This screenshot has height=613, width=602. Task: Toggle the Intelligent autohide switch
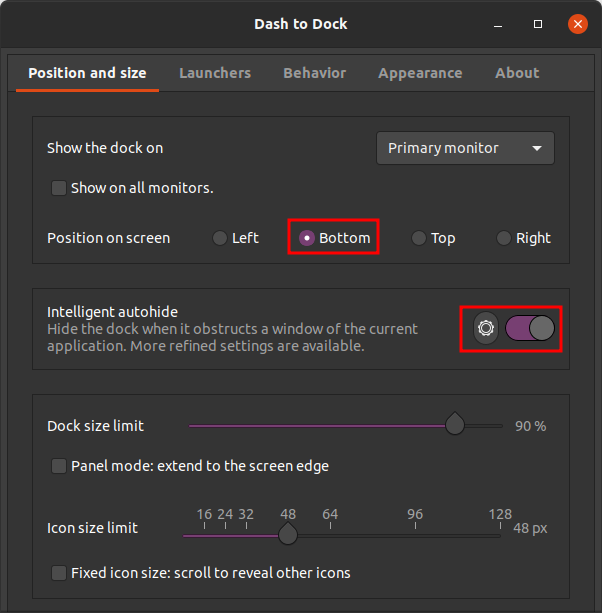pyautogui.click(x=530, y=328)
